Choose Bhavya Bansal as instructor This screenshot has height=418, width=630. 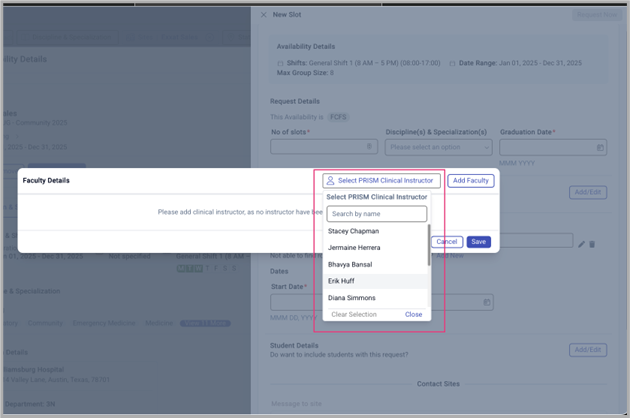[x=375, y=264]
